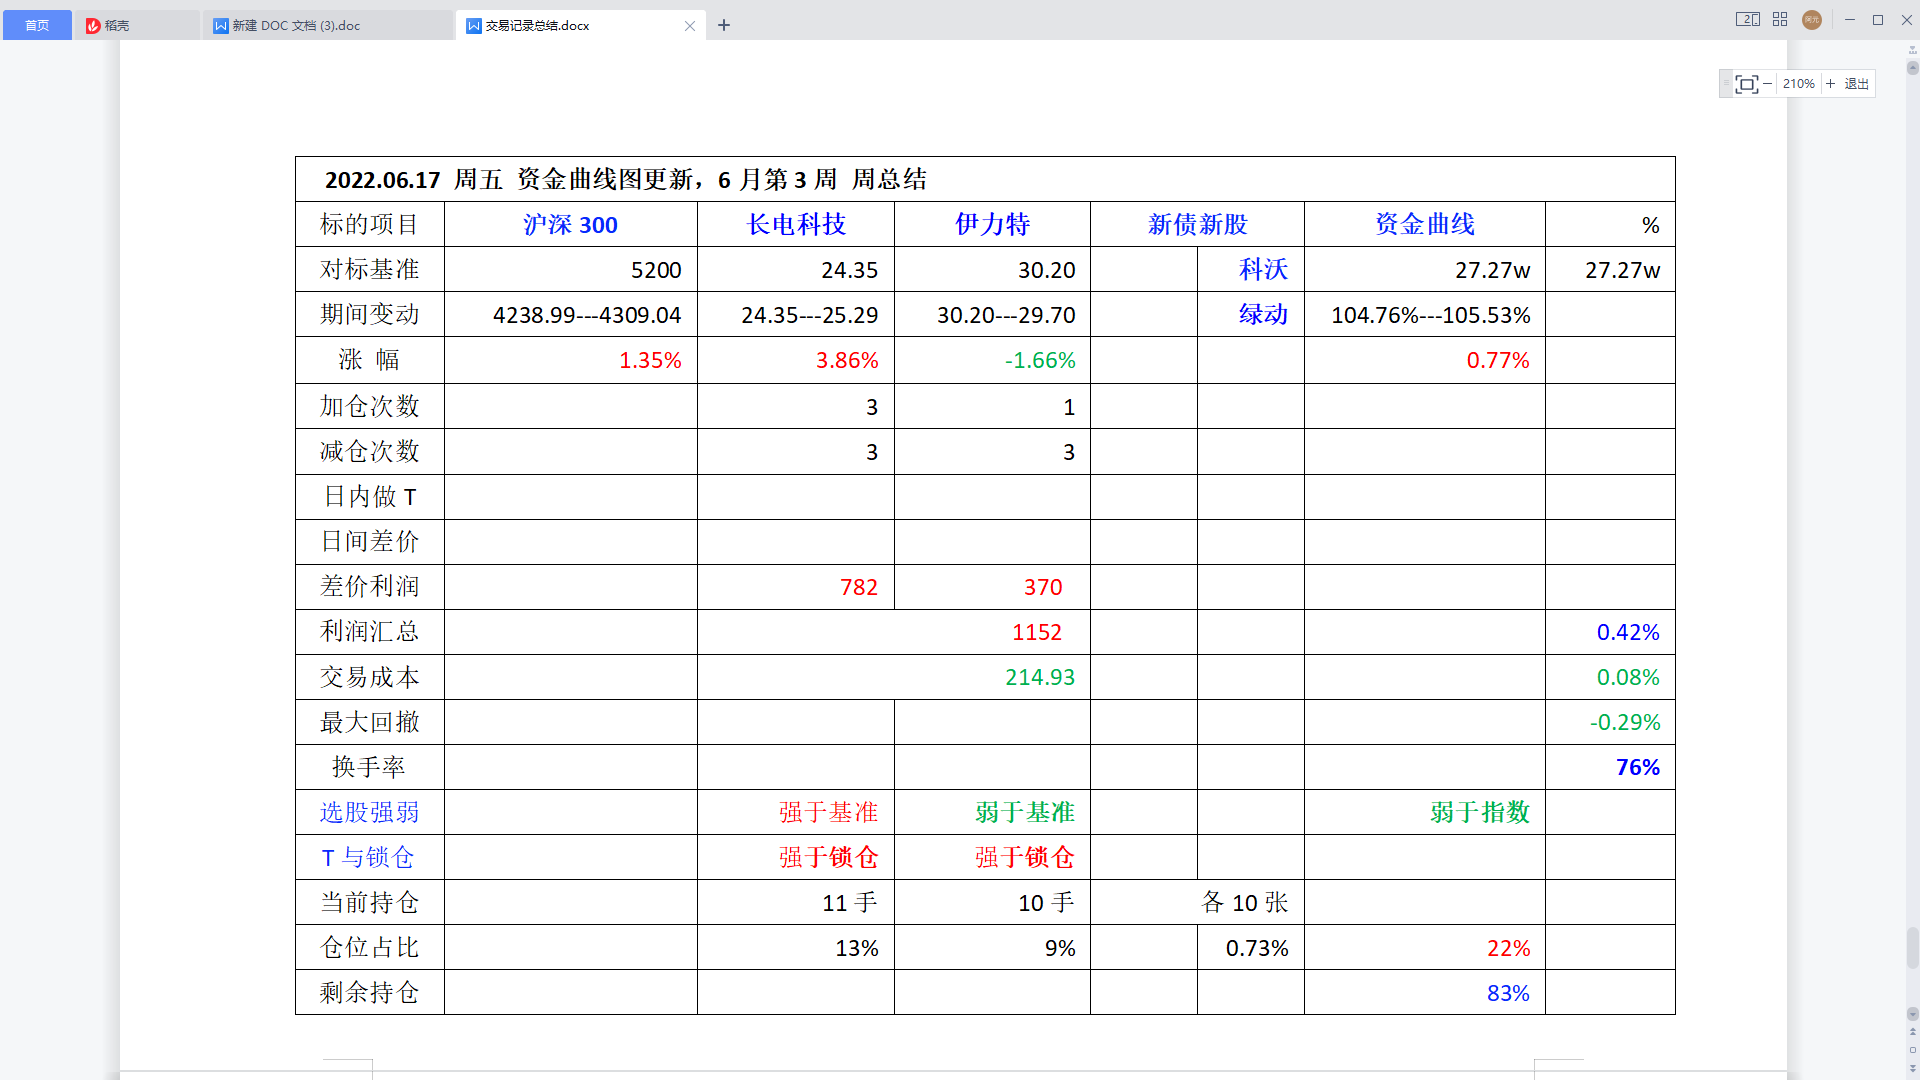Screen dimensions: 1920x1080
Task: Toggle the fit-to-screen view icon
Action: [1747, 84]
